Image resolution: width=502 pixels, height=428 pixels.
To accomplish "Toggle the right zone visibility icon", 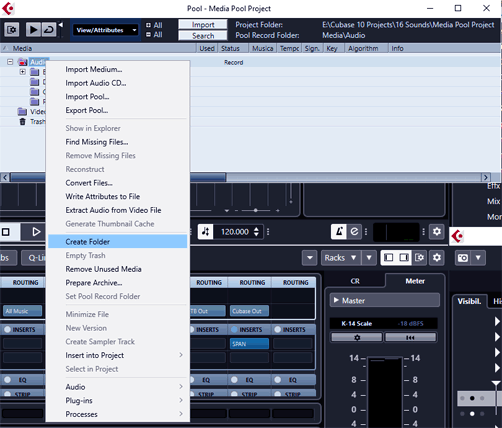I will click(404, 258).
